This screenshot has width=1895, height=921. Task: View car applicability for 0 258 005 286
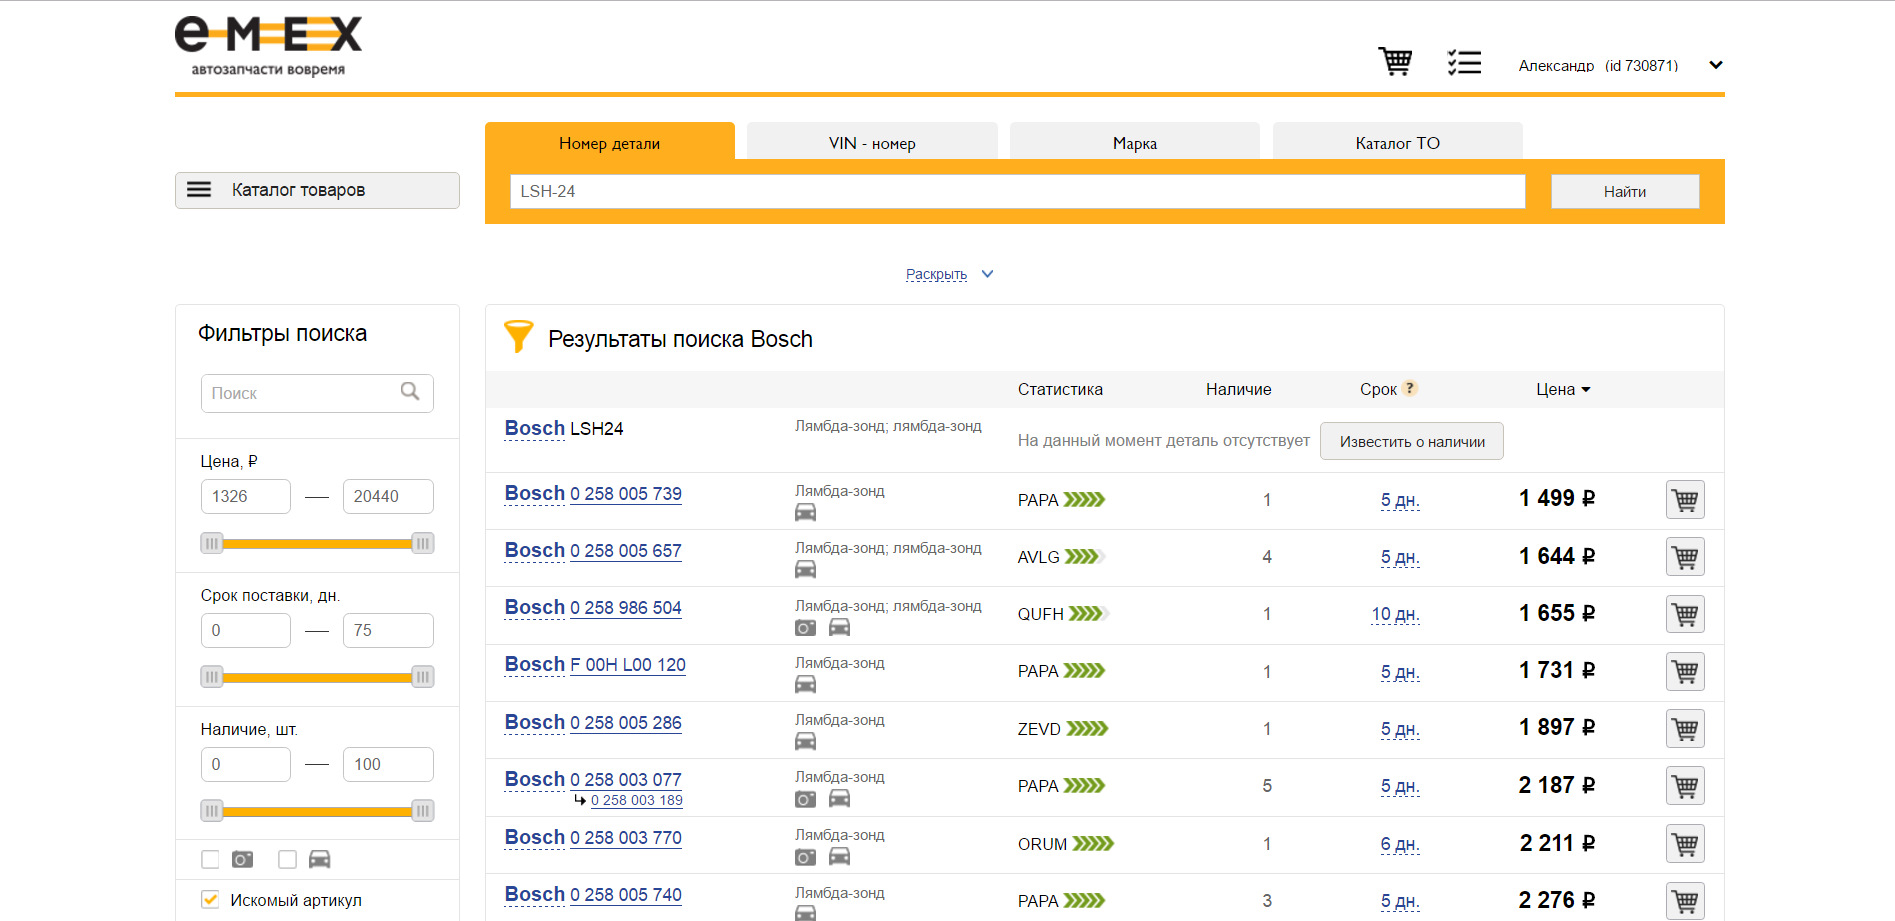coord(805,742)
